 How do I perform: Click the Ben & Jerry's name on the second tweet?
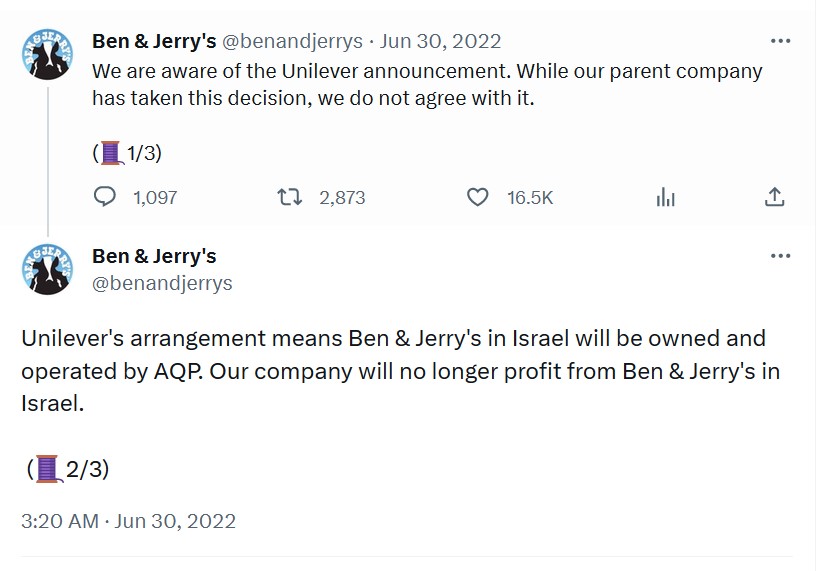(154, 256)
